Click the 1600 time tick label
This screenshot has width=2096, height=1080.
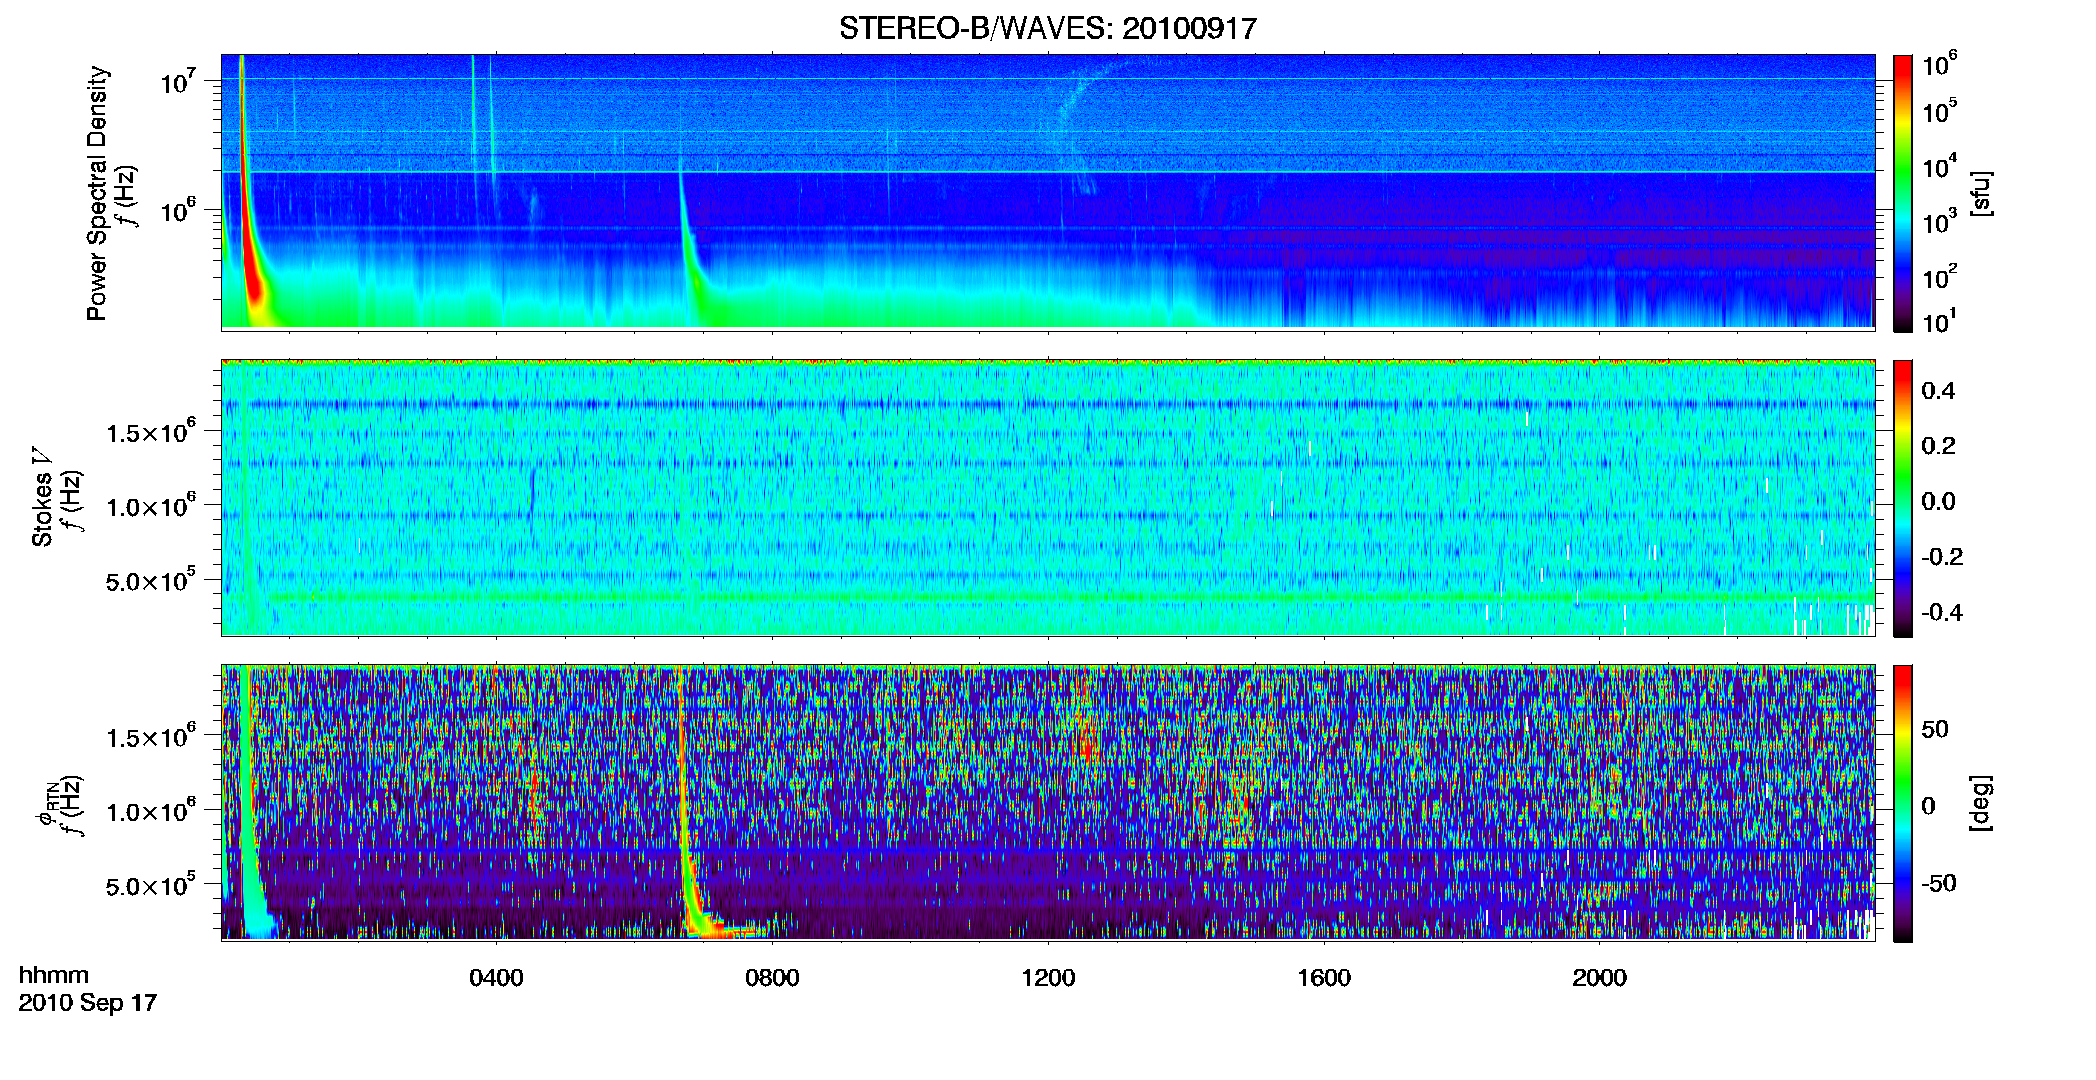1324,977
